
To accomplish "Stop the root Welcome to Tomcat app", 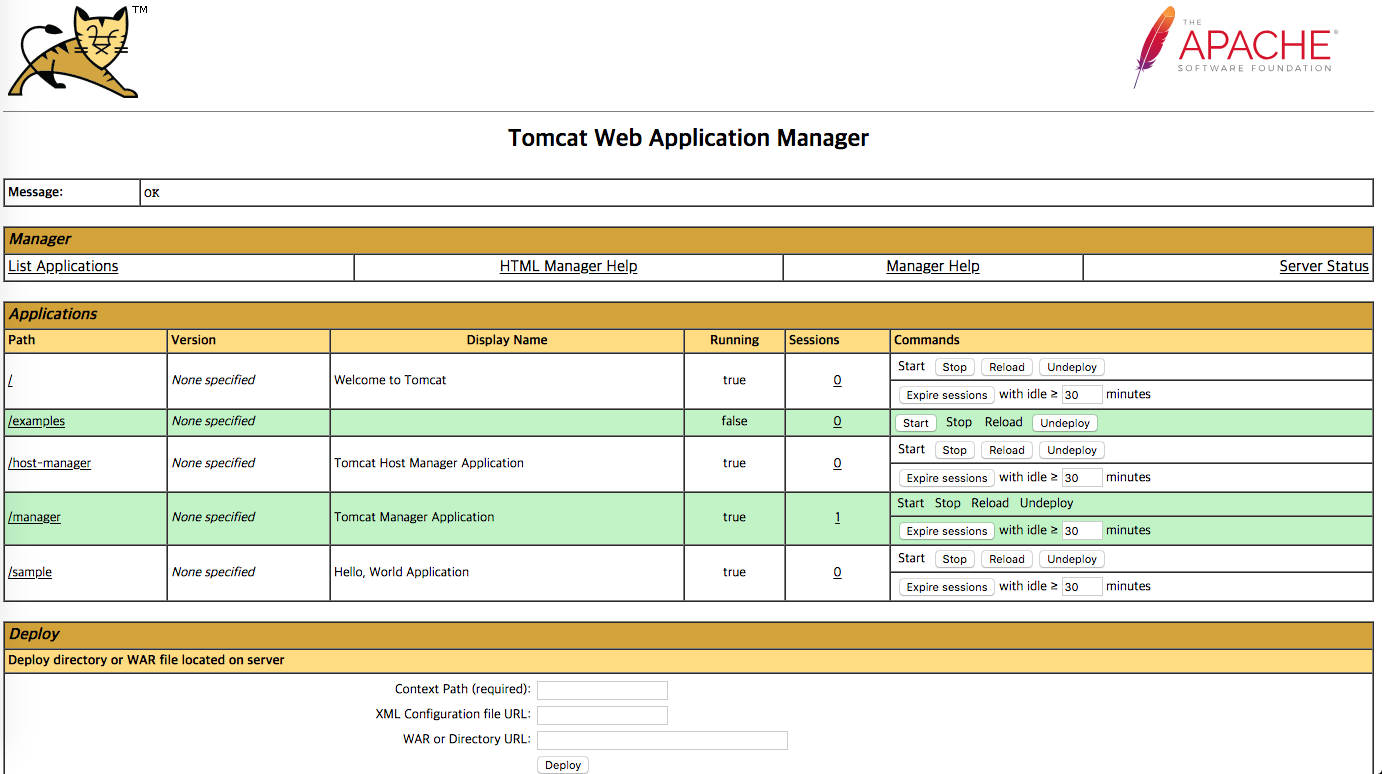I will coord(955,367).
